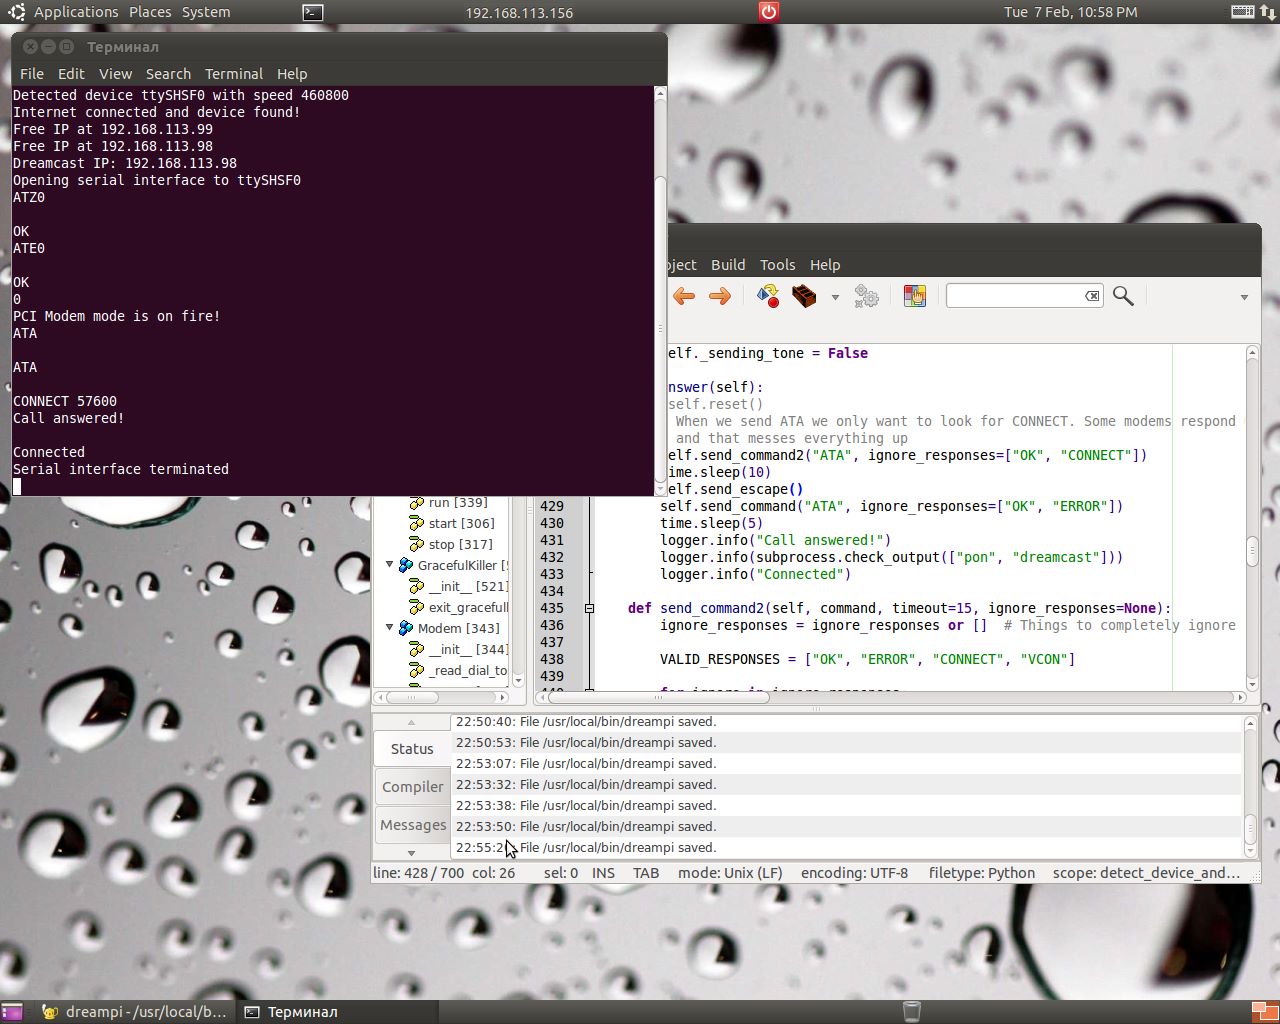Viewport: 1280px width, 1024px height.
Task: Open the Geany color chooser icon
Action: [914, 296]
